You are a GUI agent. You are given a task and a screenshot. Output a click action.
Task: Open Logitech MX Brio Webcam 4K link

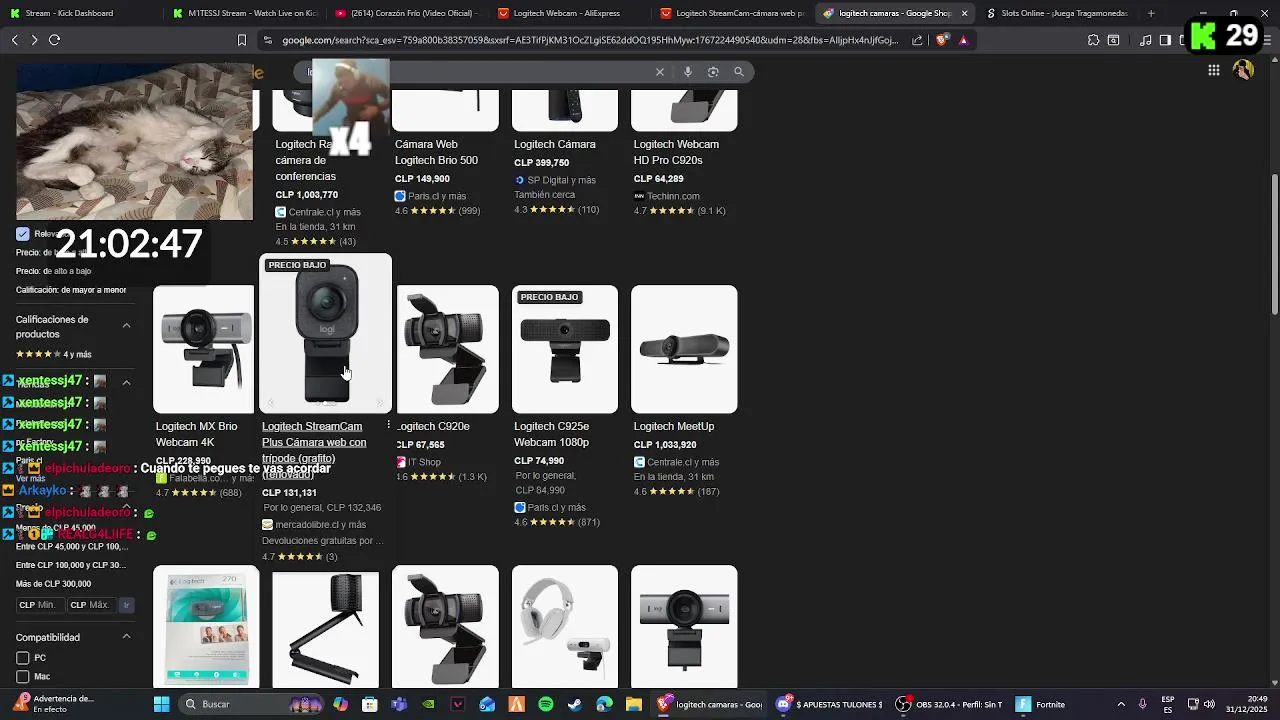tap(197, 434)
